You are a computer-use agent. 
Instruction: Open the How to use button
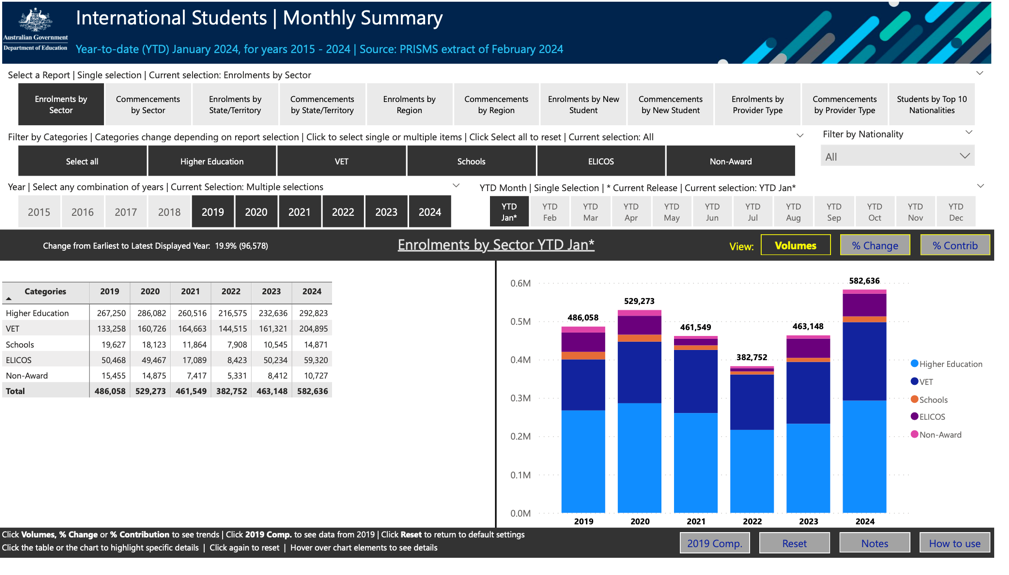pos(954,543)
